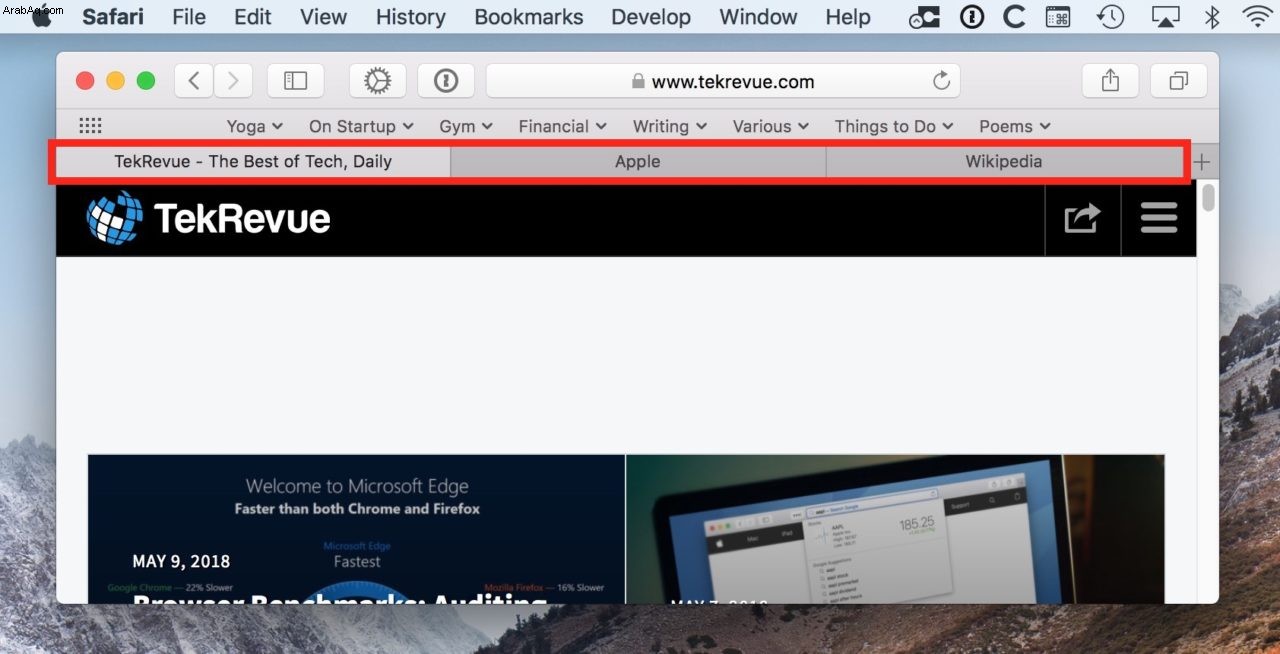Open the AirPlay display menu
This screenshot has height=654, width=1280.
pyautogui.click(x=1165, y=17)
